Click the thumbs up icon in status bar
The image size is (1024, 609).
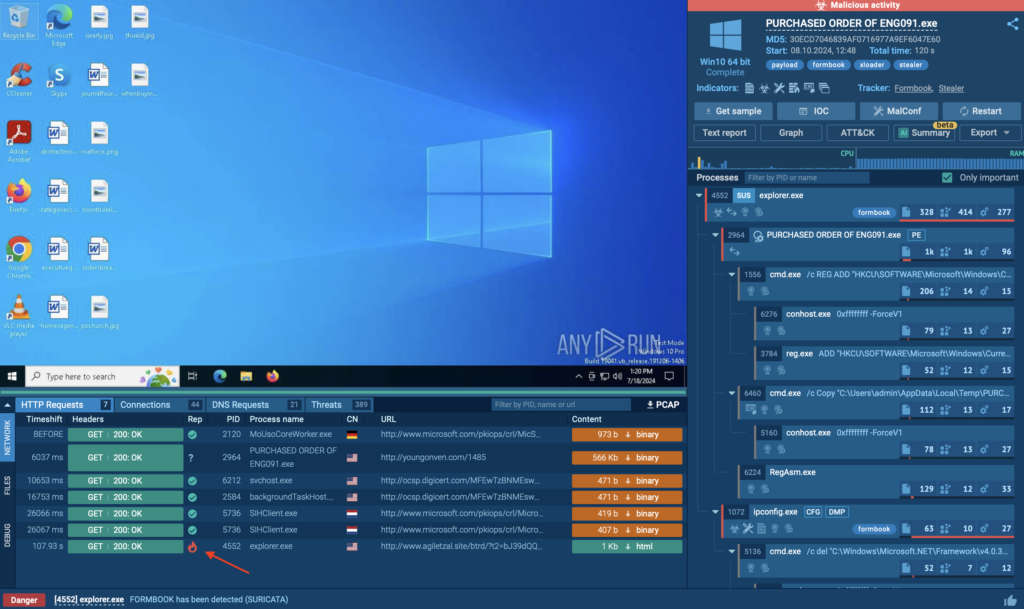1010,600
